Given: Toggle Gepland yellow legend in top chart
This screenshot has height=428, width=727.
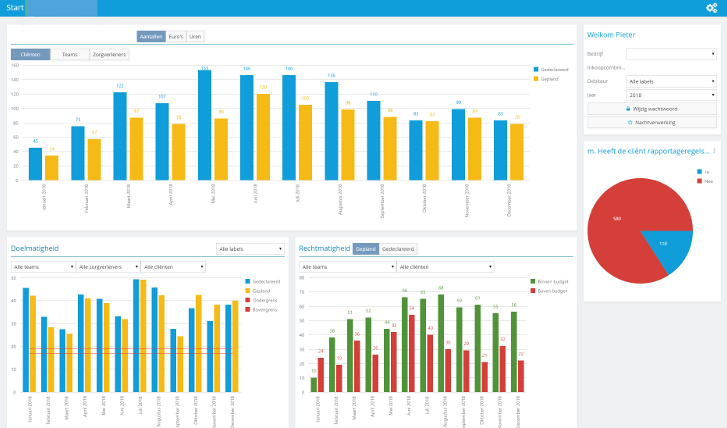Looking at the screenshot, I should coord(536,79).
